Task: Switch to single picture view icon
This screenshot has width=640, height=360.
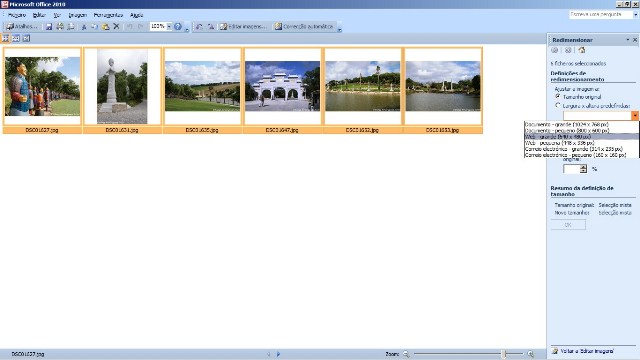Action: pyautogui.click(x=26, y=38)
